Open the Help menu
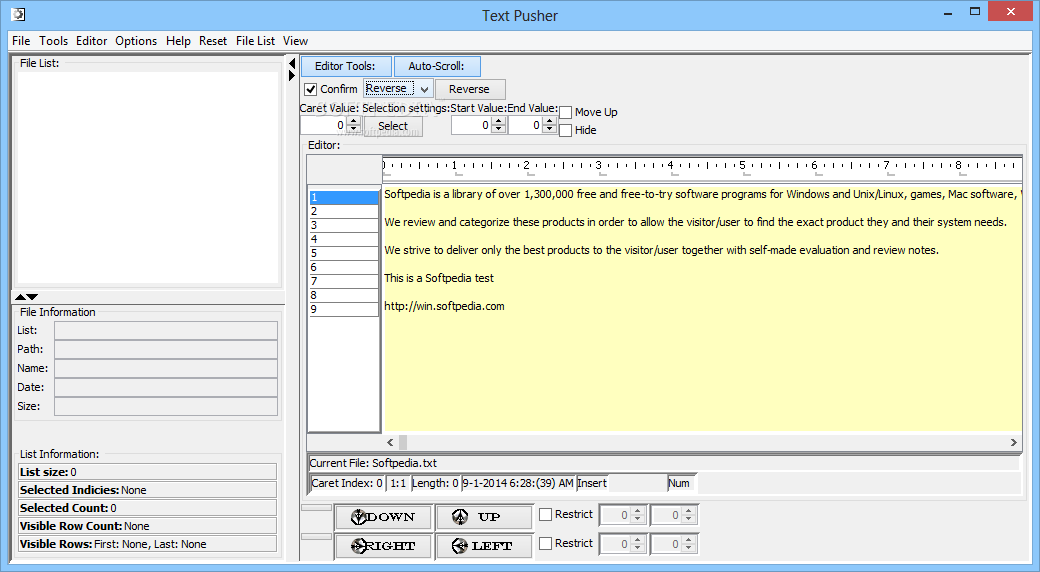The height and width of the screenshot is (572, 1040). pyautogui.click(x=178, y=41)
